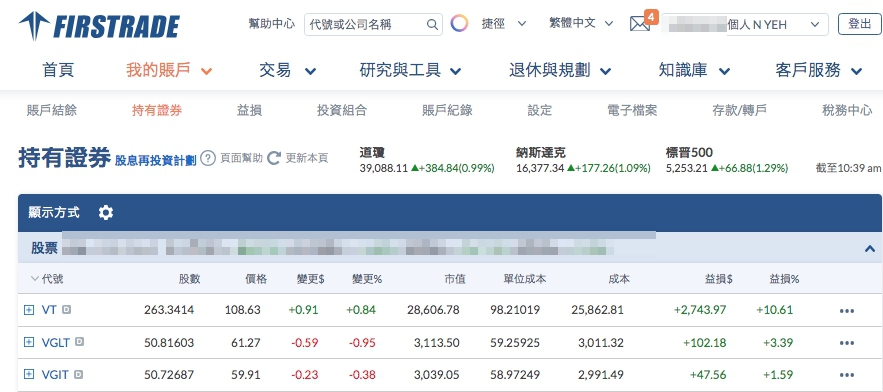
Task: Expand the VT row plus box
Action: click(x=29, y=310)
